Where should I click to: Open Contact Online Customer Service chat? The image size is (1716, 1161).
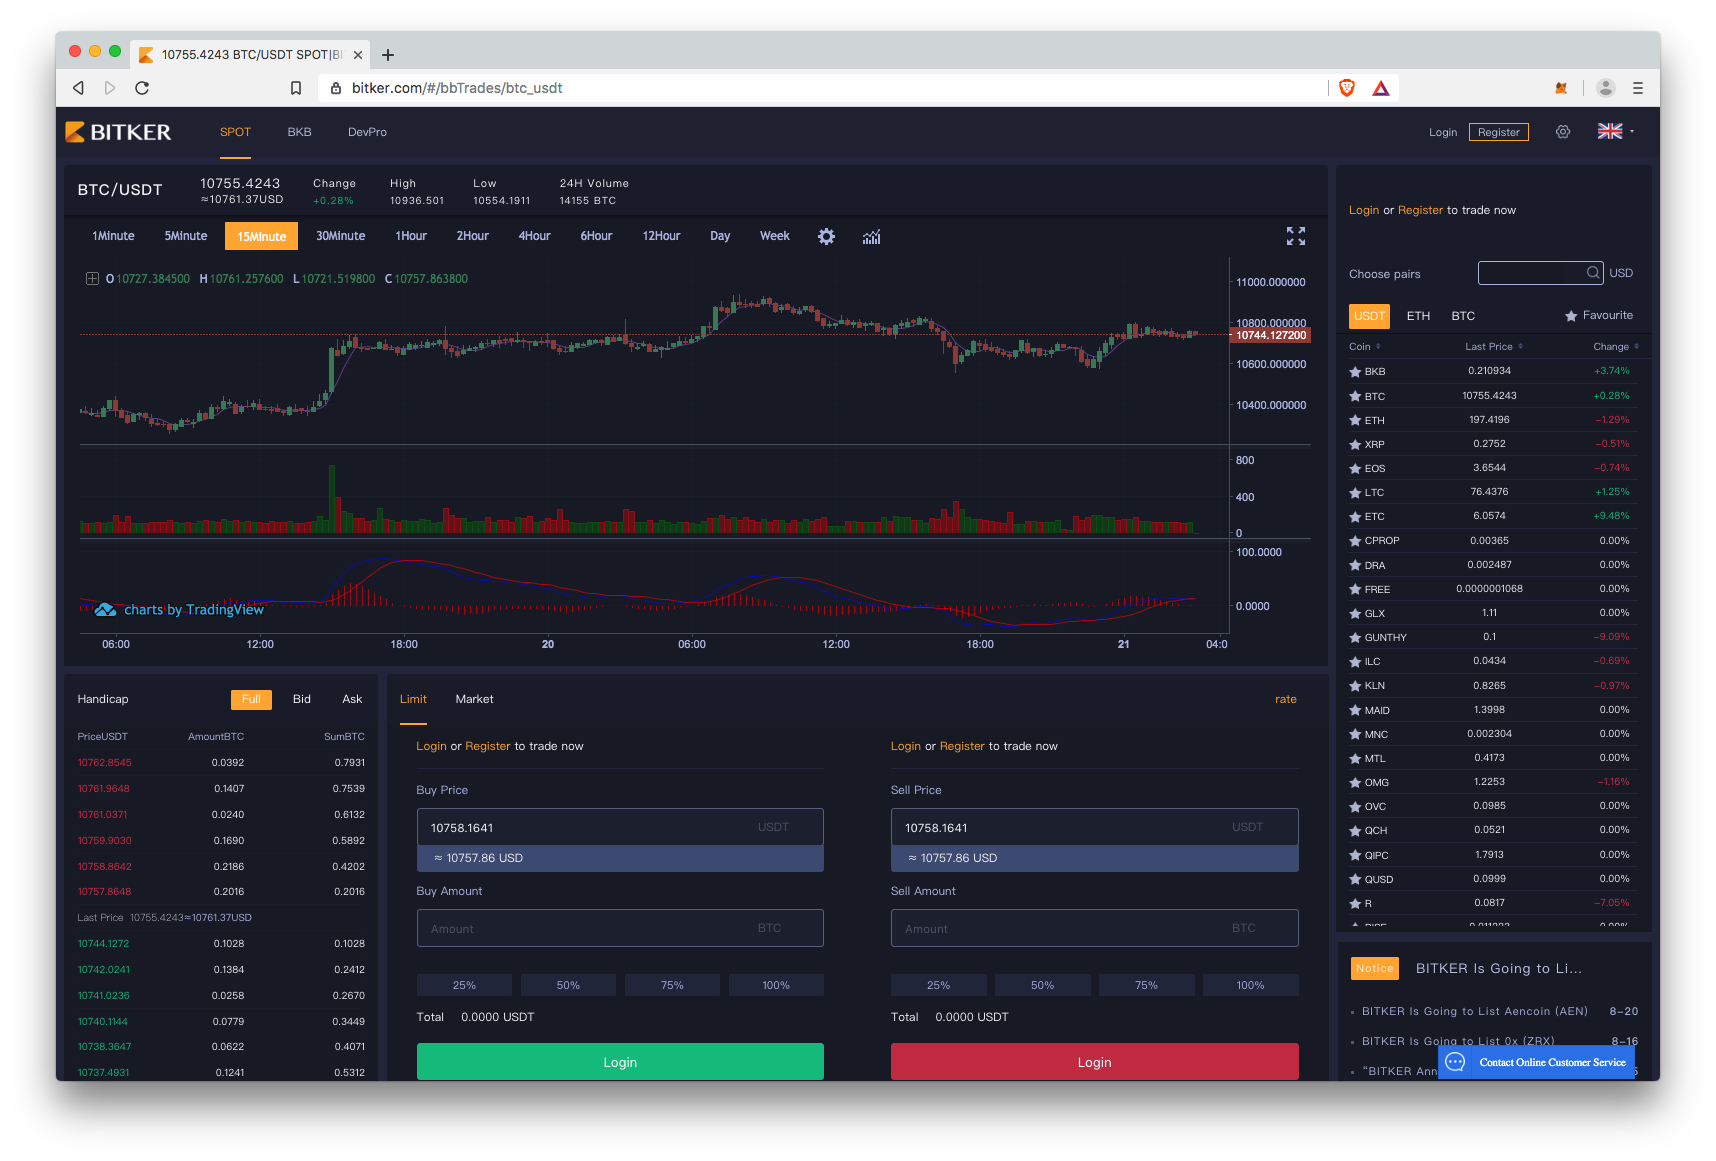[x=1536, y=1062]
